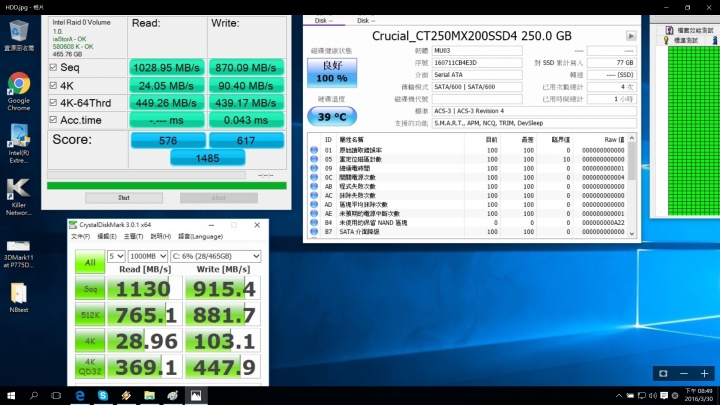Show hidden tray icons chevron
The width and height of the screenshot is (720, 405).
click(619, 395)
